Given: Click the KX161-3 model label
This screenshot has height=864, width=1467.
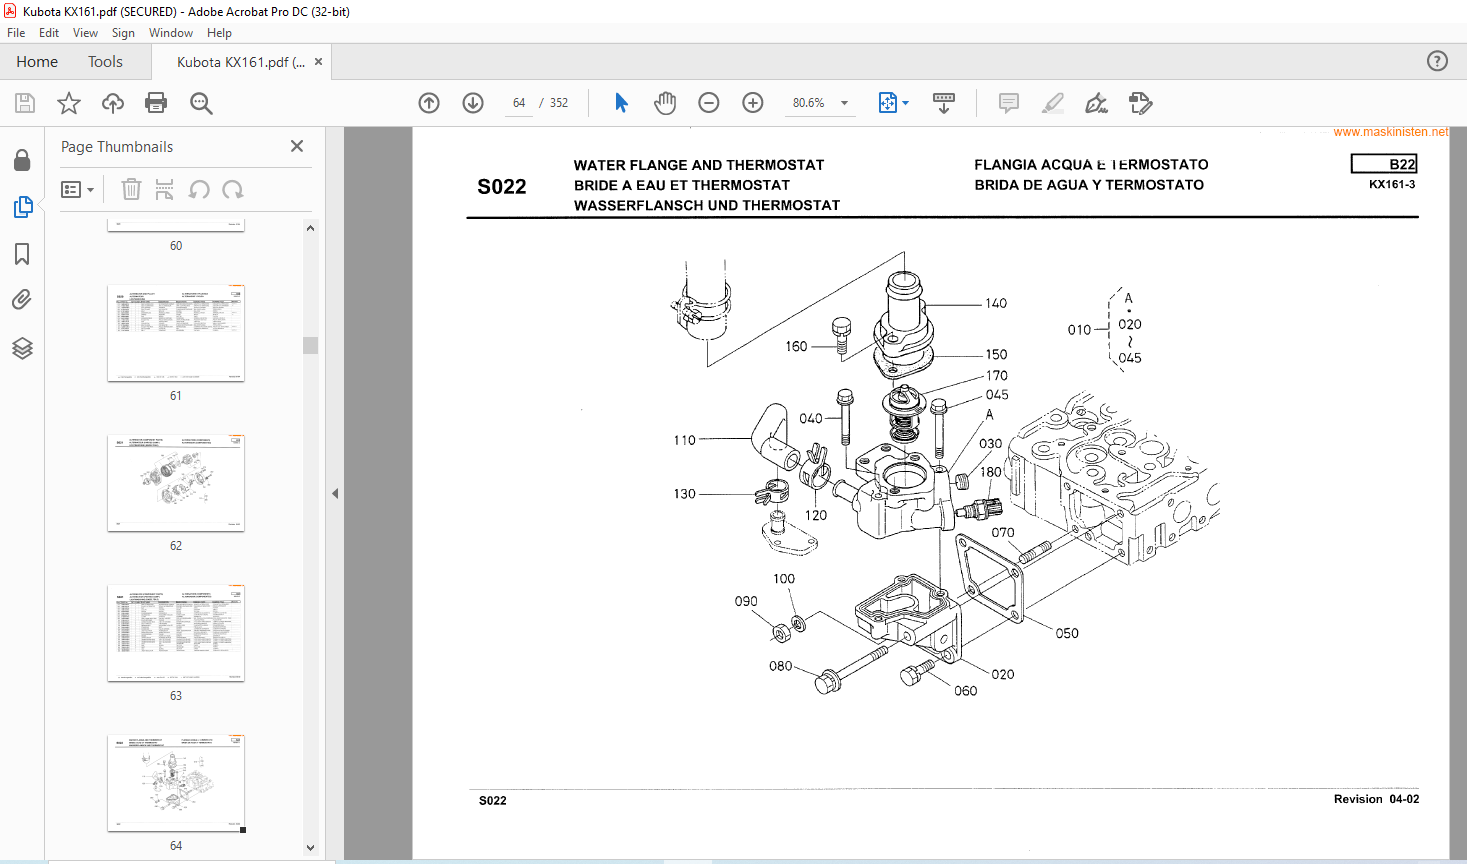Looking at the screenshot, I should click(1392, 184).
